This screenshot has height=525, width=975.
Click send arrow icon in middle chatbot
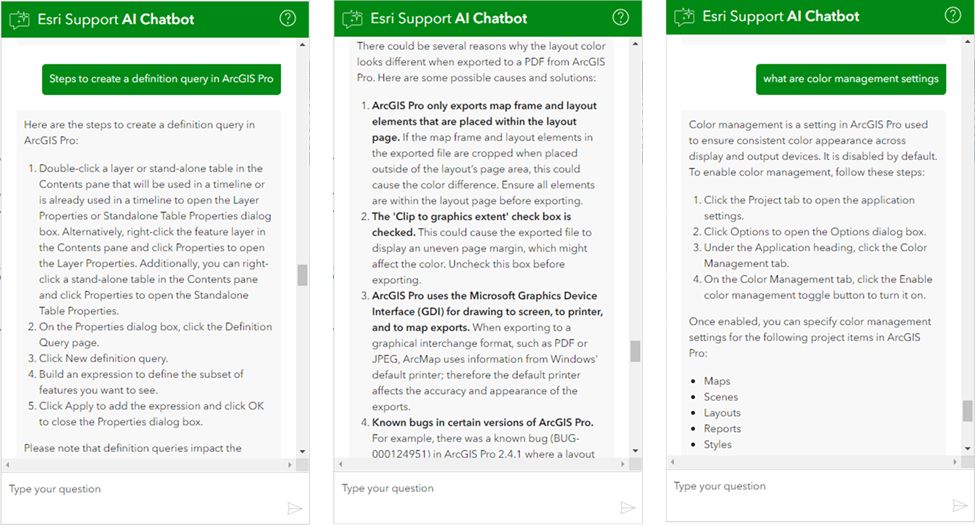pyautogui.click(x=628, y=508)
